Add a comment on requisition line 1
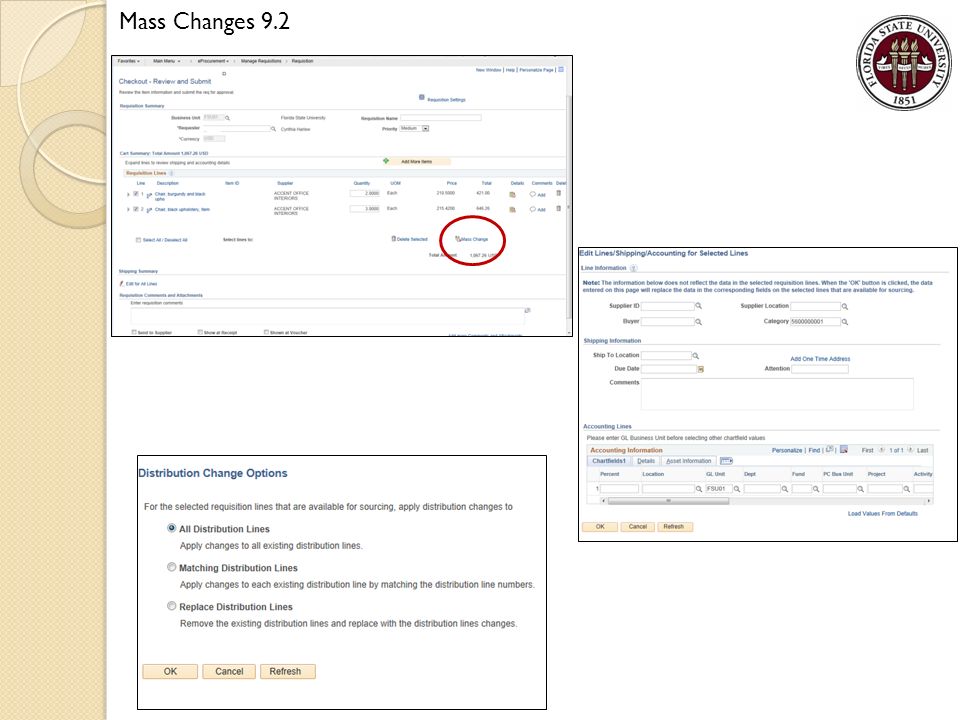960x720 pixels. click(x=537, y=195)
